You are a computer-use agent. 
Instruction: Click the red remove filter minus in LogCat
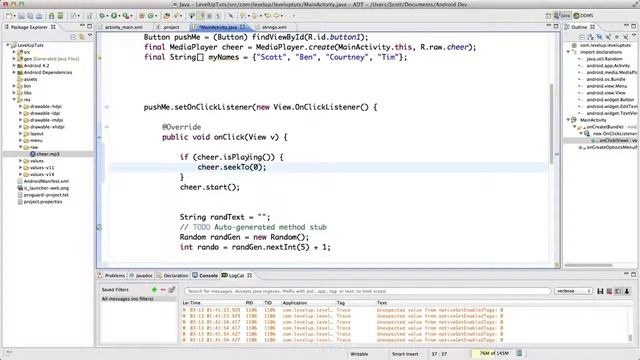[163, 289]
